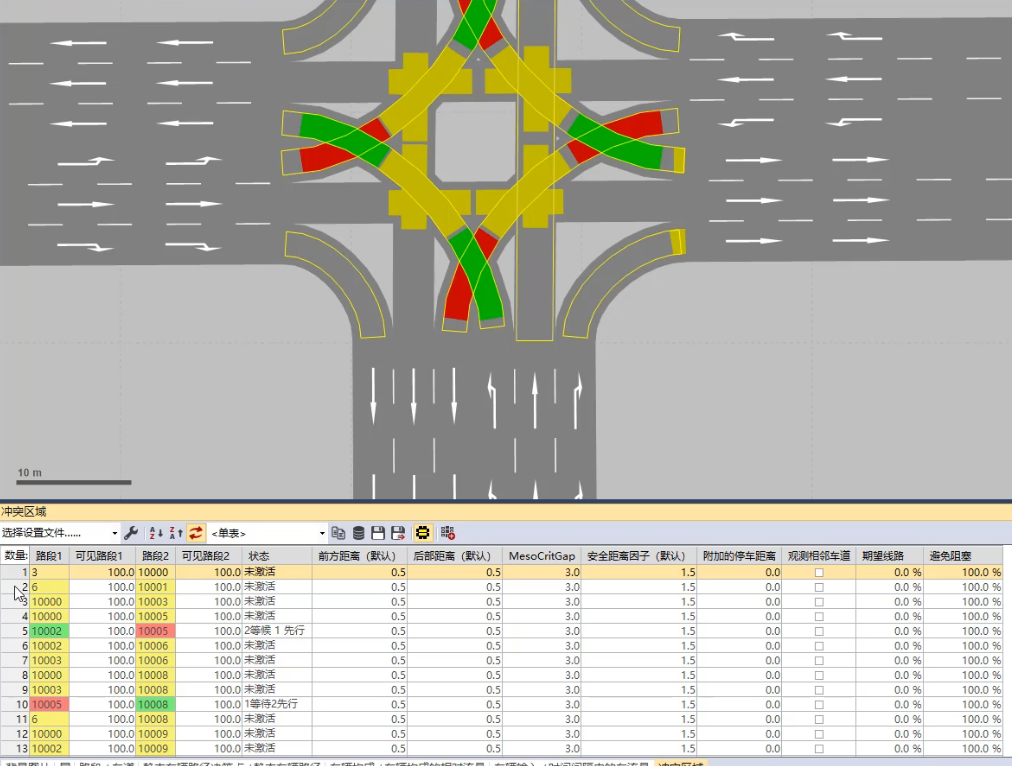Check 观测相邻车道 box in row 1
This screenshot has width=1012, height=766.
click(819, 572)
